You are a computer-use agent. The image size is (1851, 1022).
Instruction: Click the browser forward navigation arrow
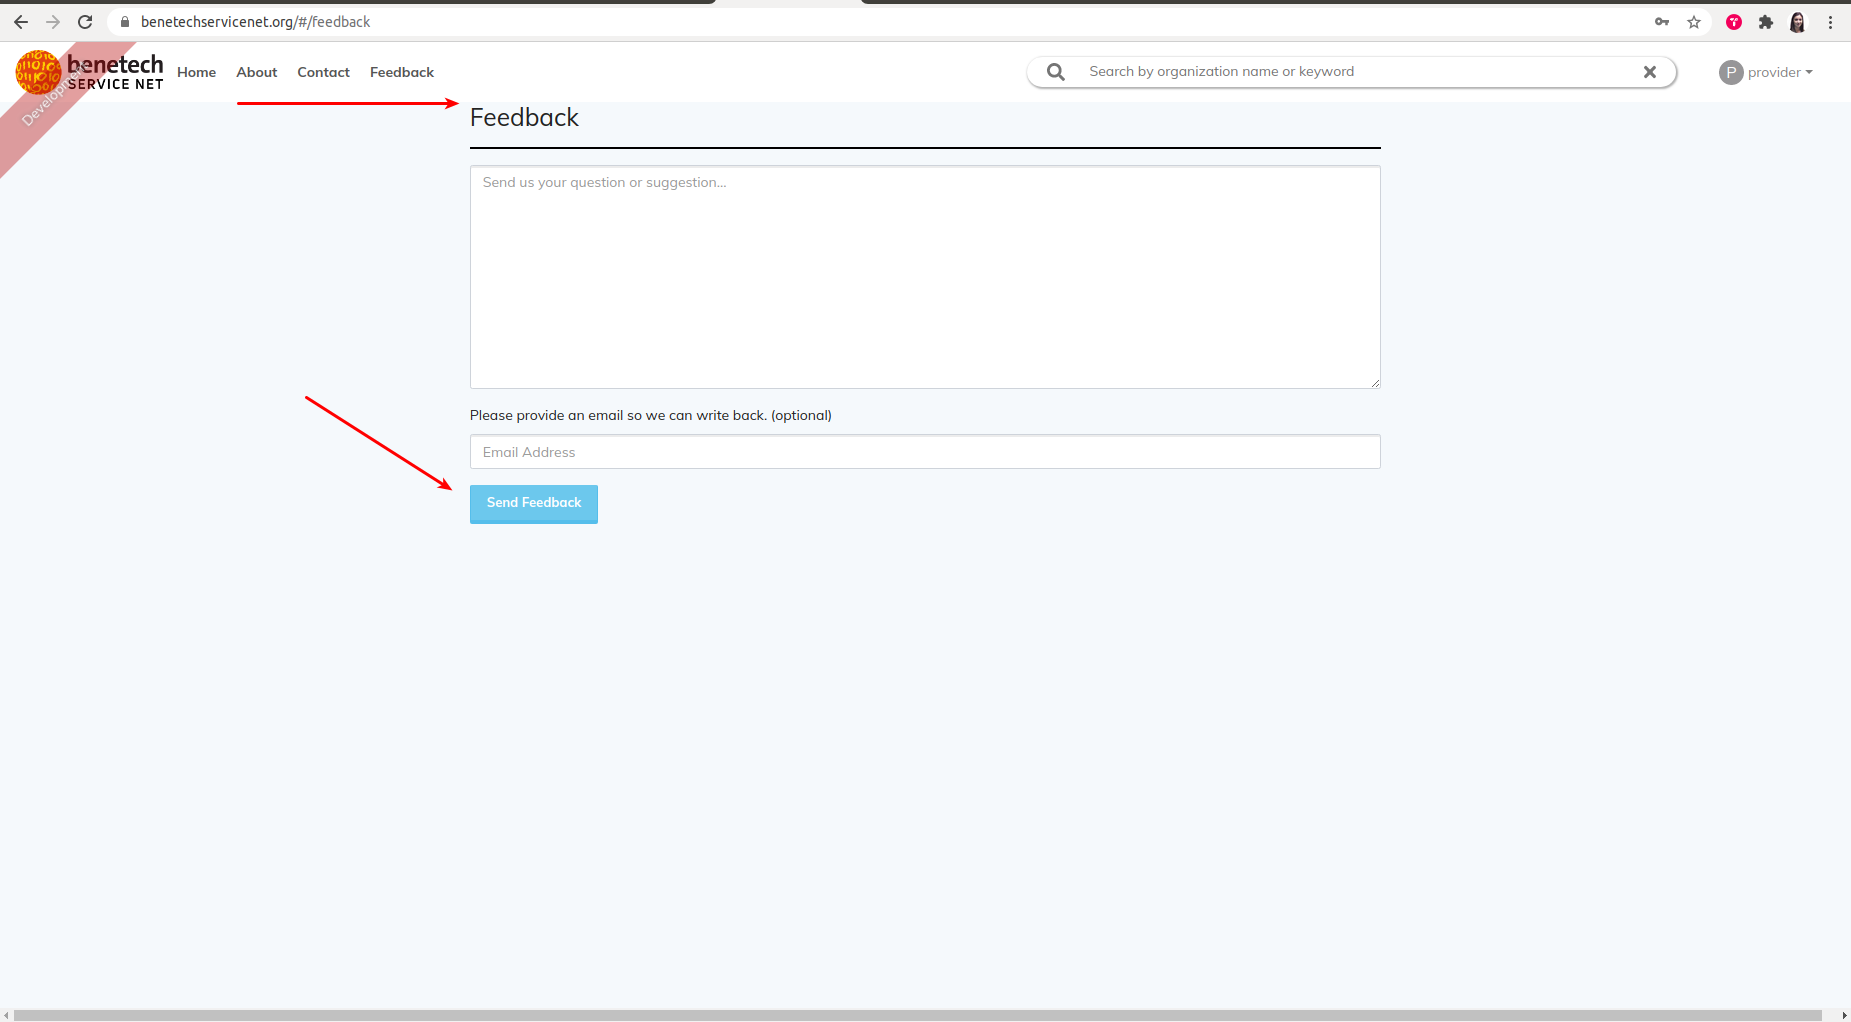tap(53, 21)
